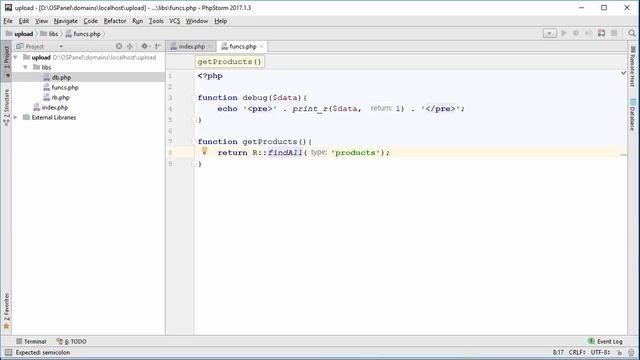Hide the Project tool window

158,46
